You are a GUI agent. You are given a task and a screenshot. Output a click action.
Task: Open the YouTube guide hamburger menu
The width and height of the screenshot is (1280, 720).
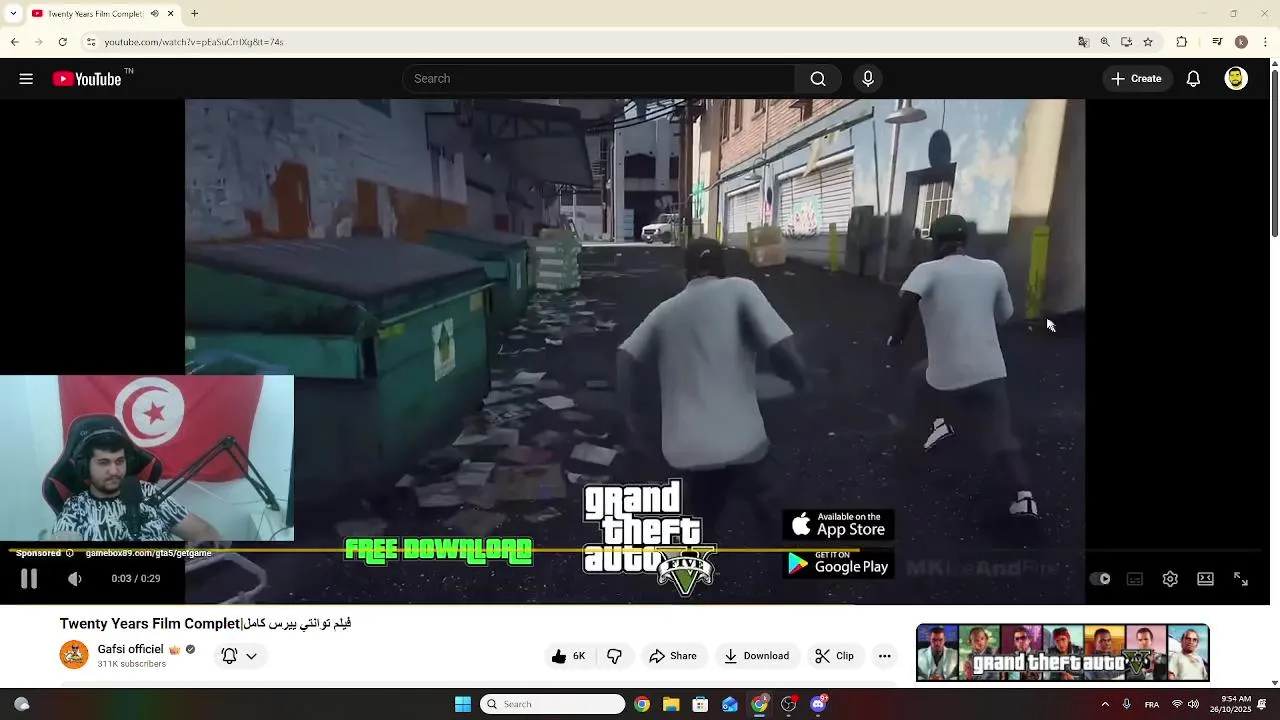(x=26, y=79)
